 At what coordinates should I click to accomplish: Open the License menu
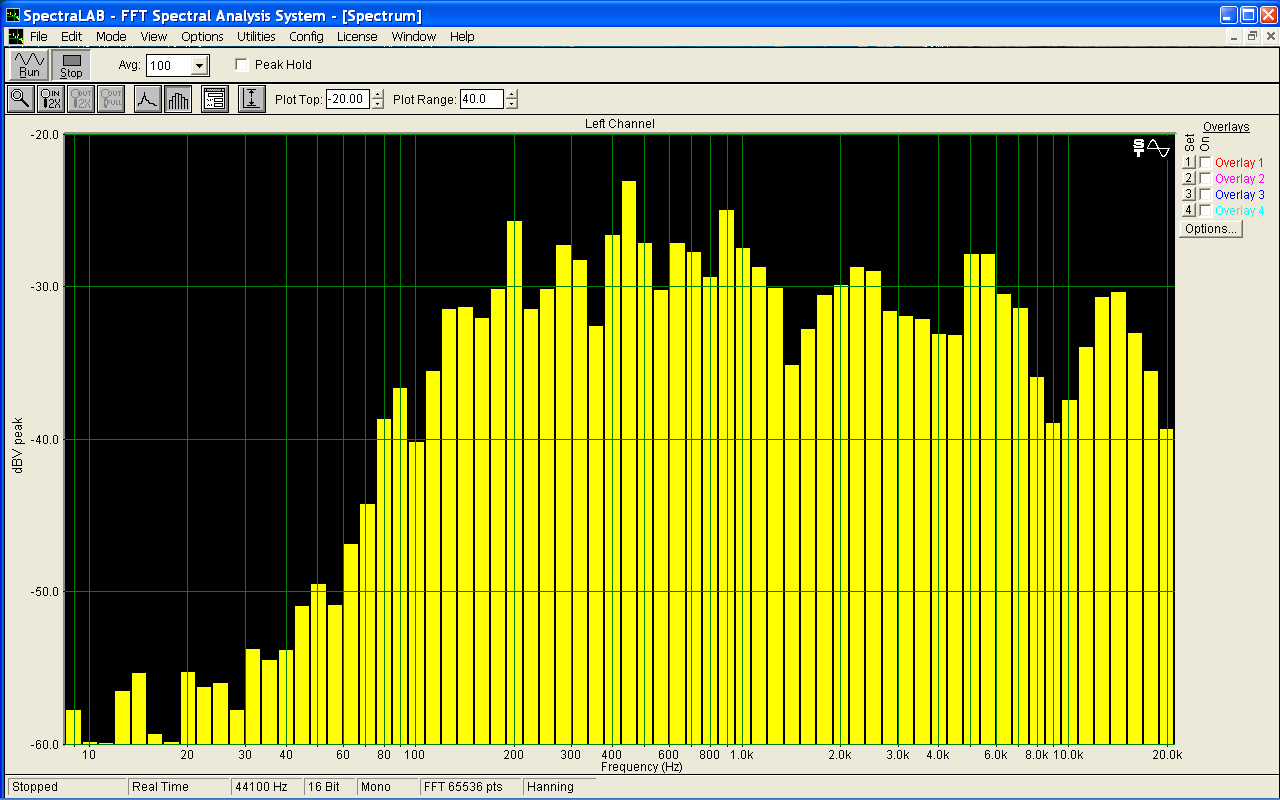pyautogui.click(x=357, y=36)
